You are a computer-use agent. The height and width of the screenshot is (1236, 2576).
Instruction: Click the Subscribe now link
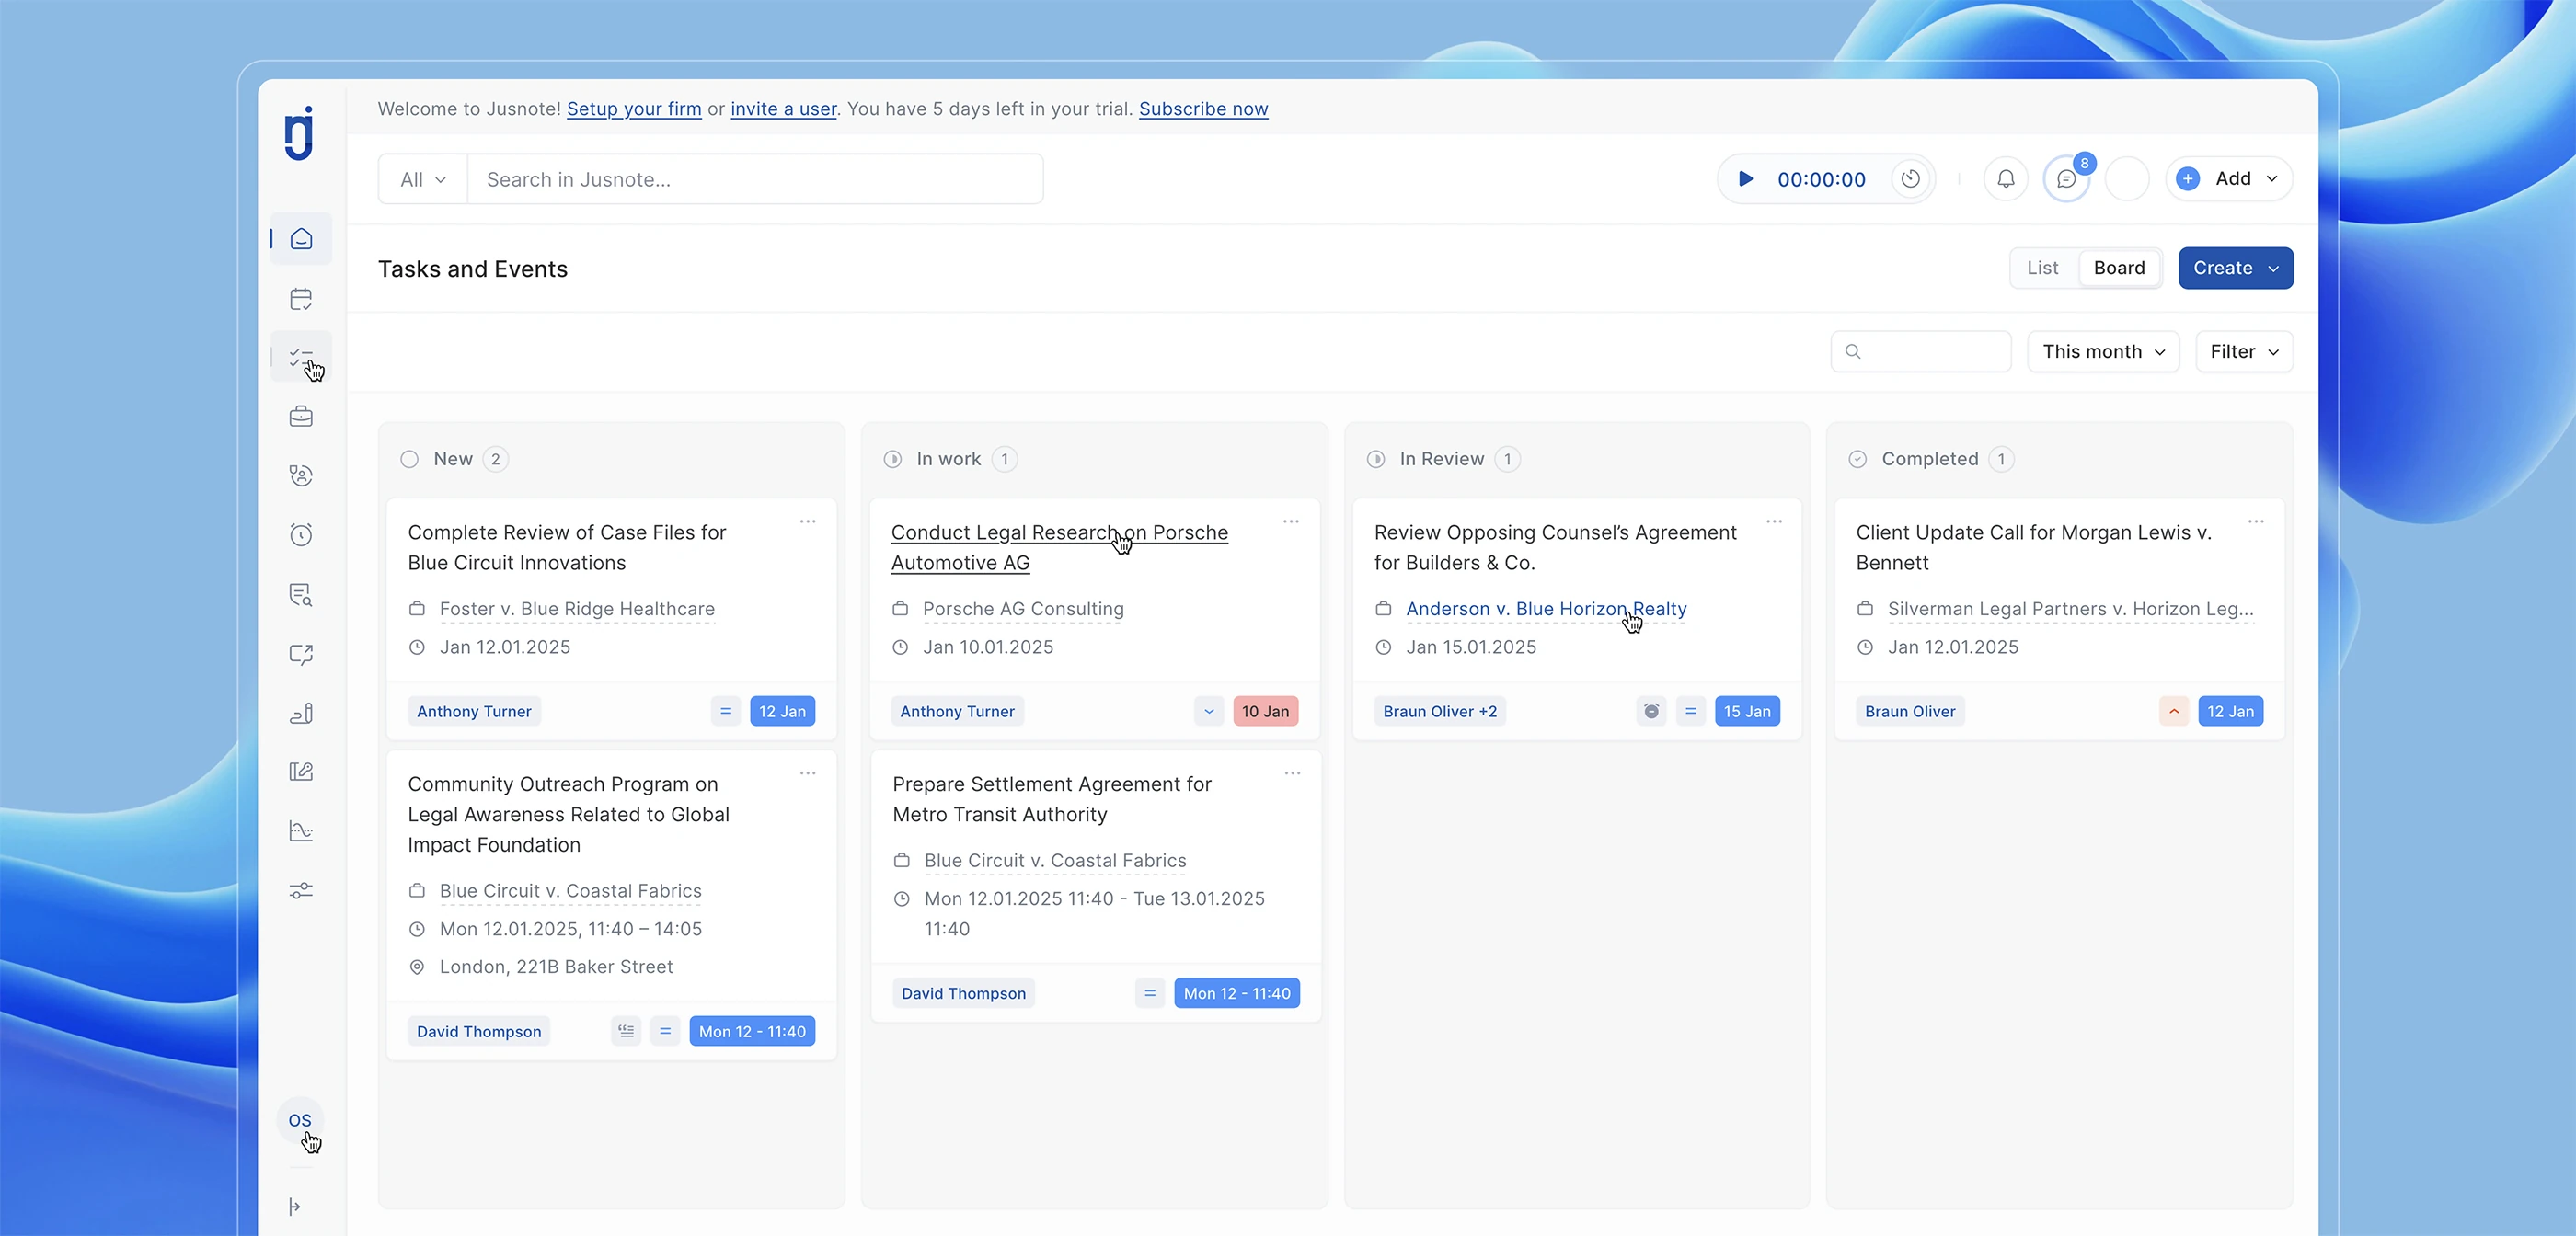point(1203,109)
